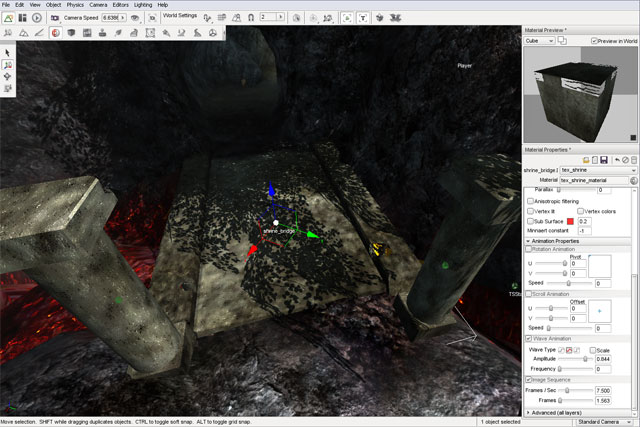Screen dimensions: 640x427
Task: Toggle the Preview in World checkbox
Action: 594,41
